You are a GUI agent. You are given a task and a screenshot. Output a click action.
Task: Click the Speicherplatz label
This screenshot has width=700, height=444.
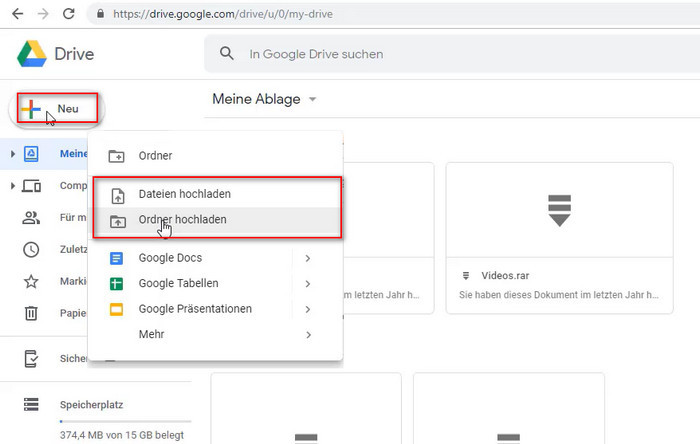click(x=92, y=405)
